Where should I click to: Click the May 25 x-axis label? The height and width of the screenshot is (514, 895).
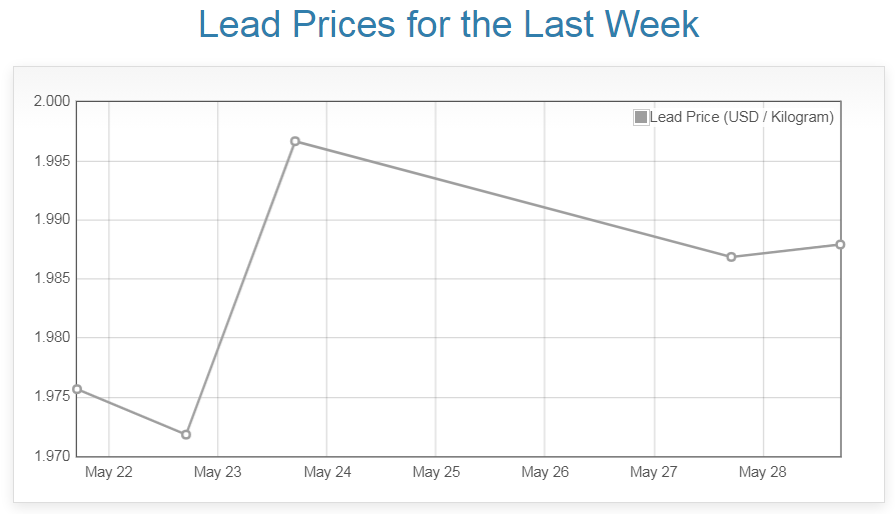tap(436, 472)
